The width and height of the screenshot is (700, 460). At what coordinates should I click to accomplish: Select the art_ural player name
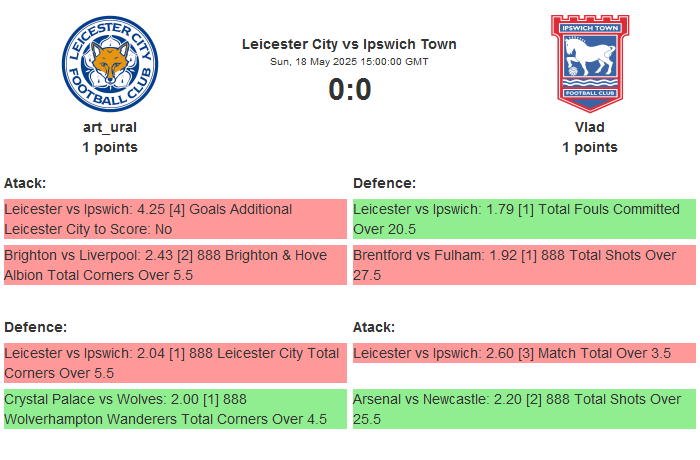110,127
